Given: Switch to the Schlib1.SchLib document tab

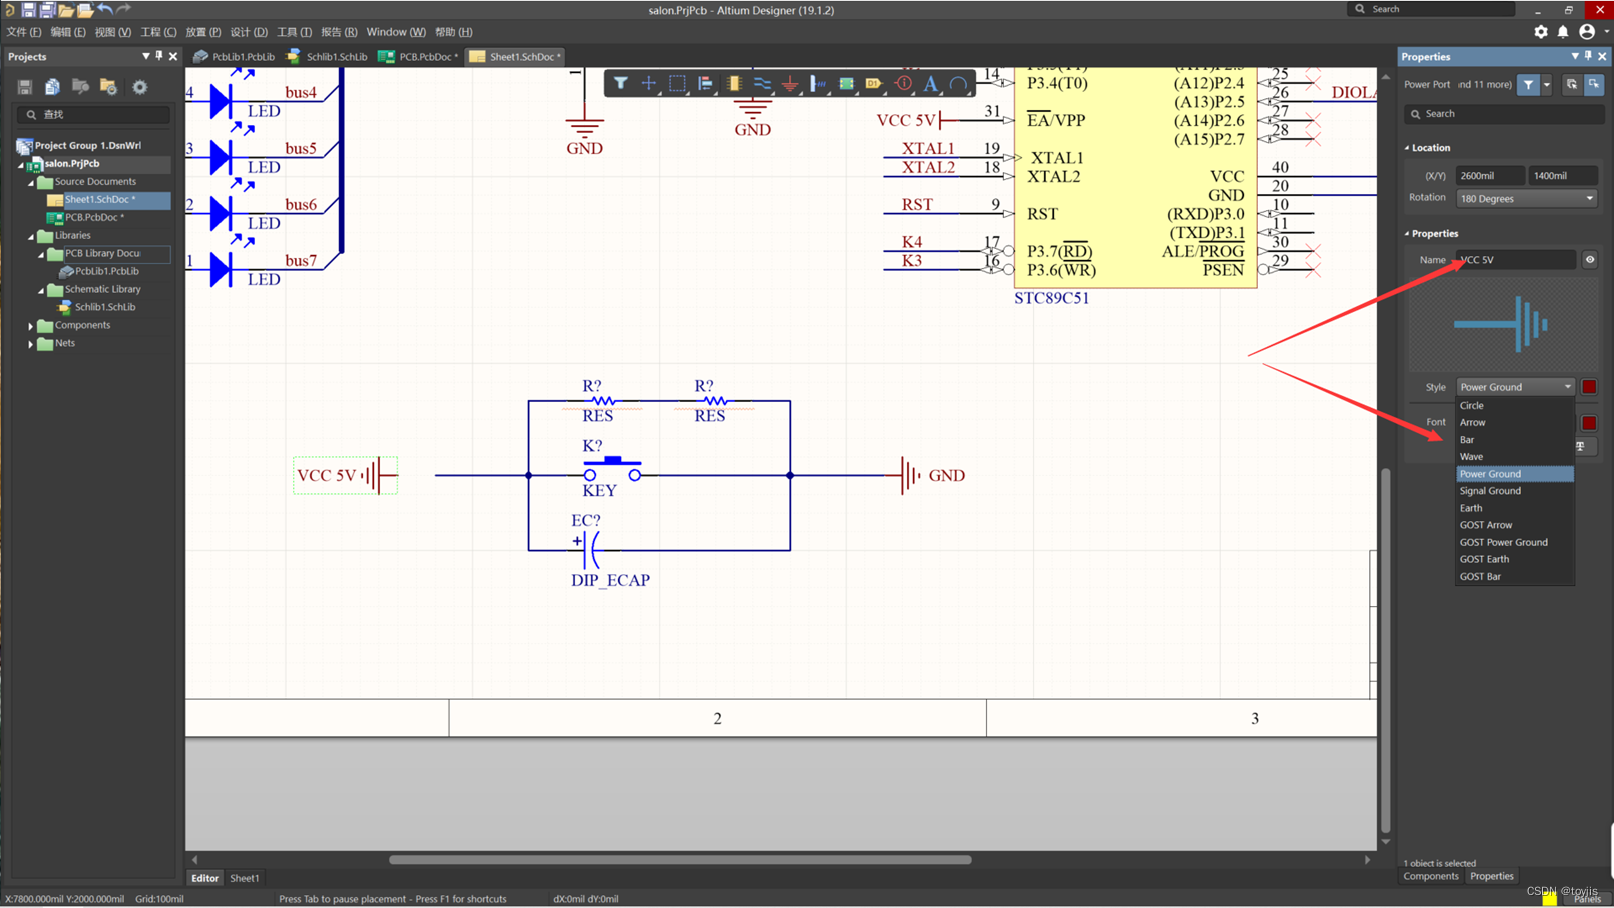Looking at the screenshot, I should click(x=328, y=57).
